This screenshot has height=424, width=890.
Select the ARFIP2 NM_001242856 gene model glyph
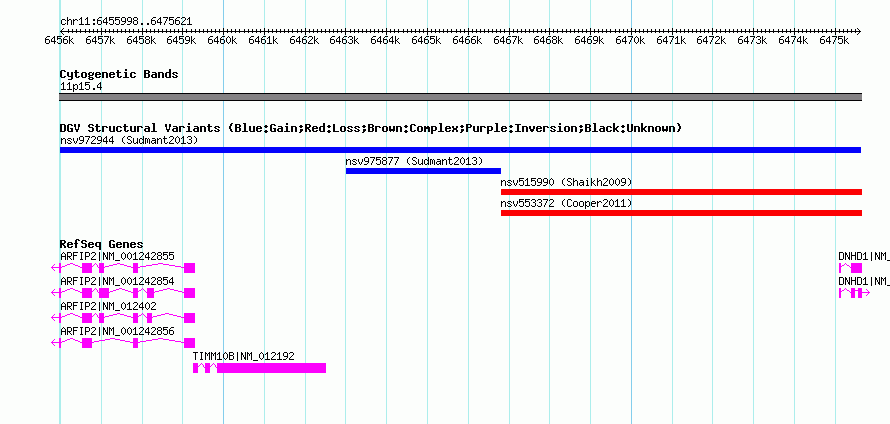123,343
